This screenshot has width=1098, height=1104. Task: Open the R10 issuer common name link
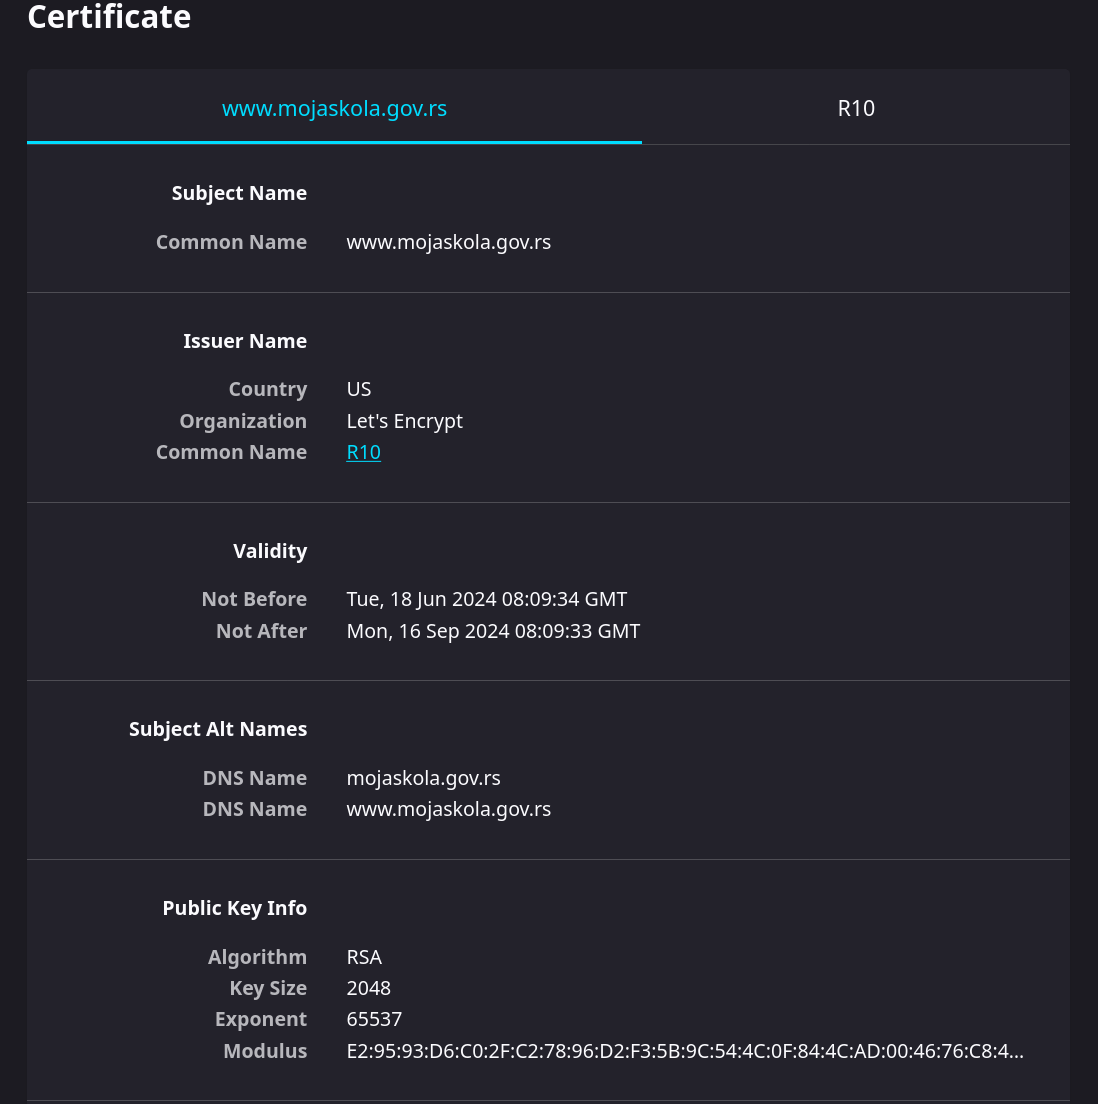tap(363, 452)
